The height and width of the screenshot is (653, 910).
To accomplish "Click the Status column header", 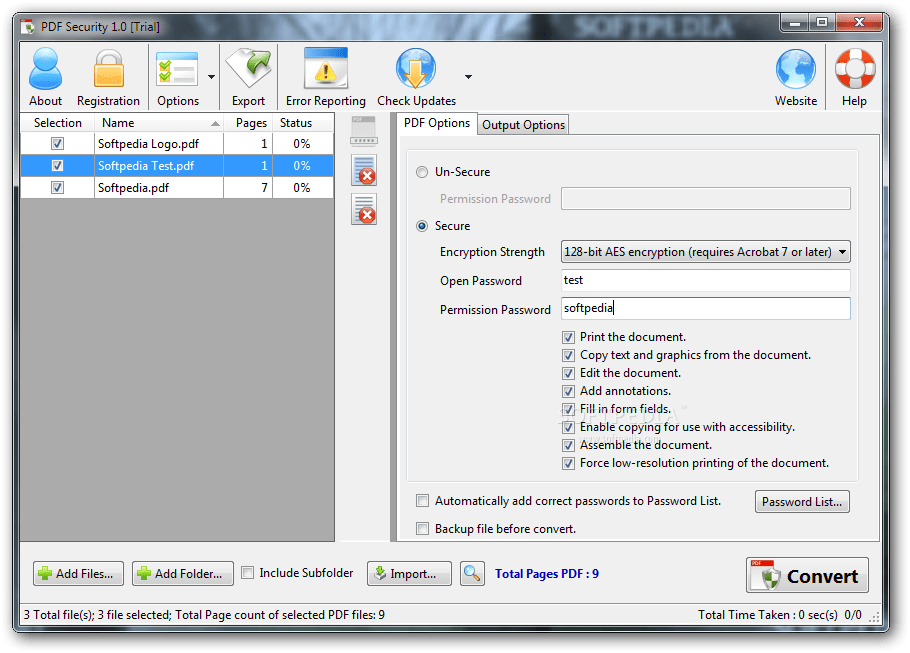I will [303, 123].
